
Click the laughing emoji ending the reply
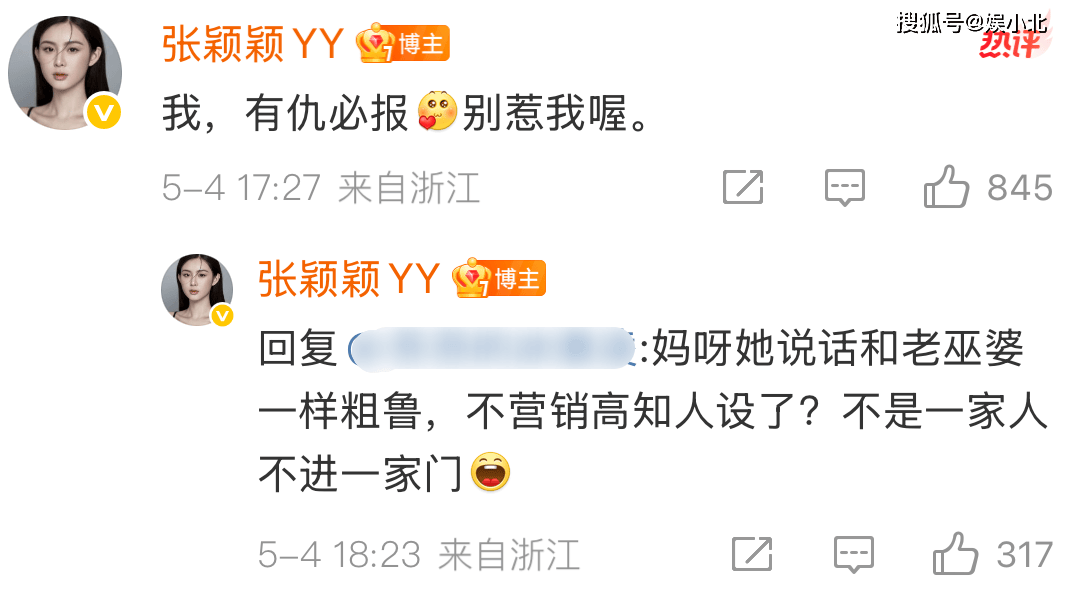[x=491, y=472]
